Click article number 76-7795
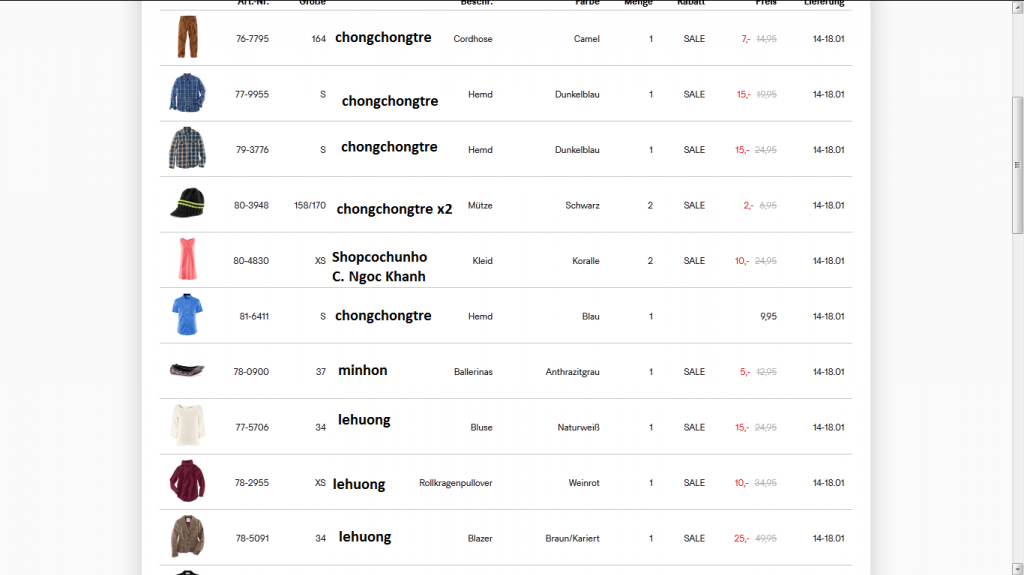Viewport: 1024px width, 575px height. click(x=252, y=39)
